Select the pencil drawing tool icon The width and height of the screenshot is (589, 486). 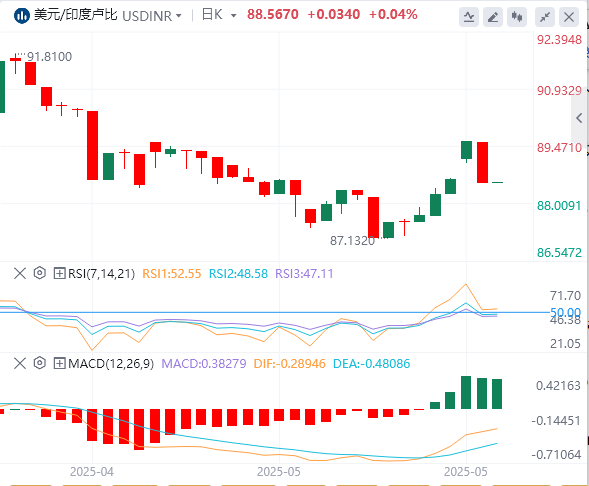pyautogui.click(x=493, y=17)
